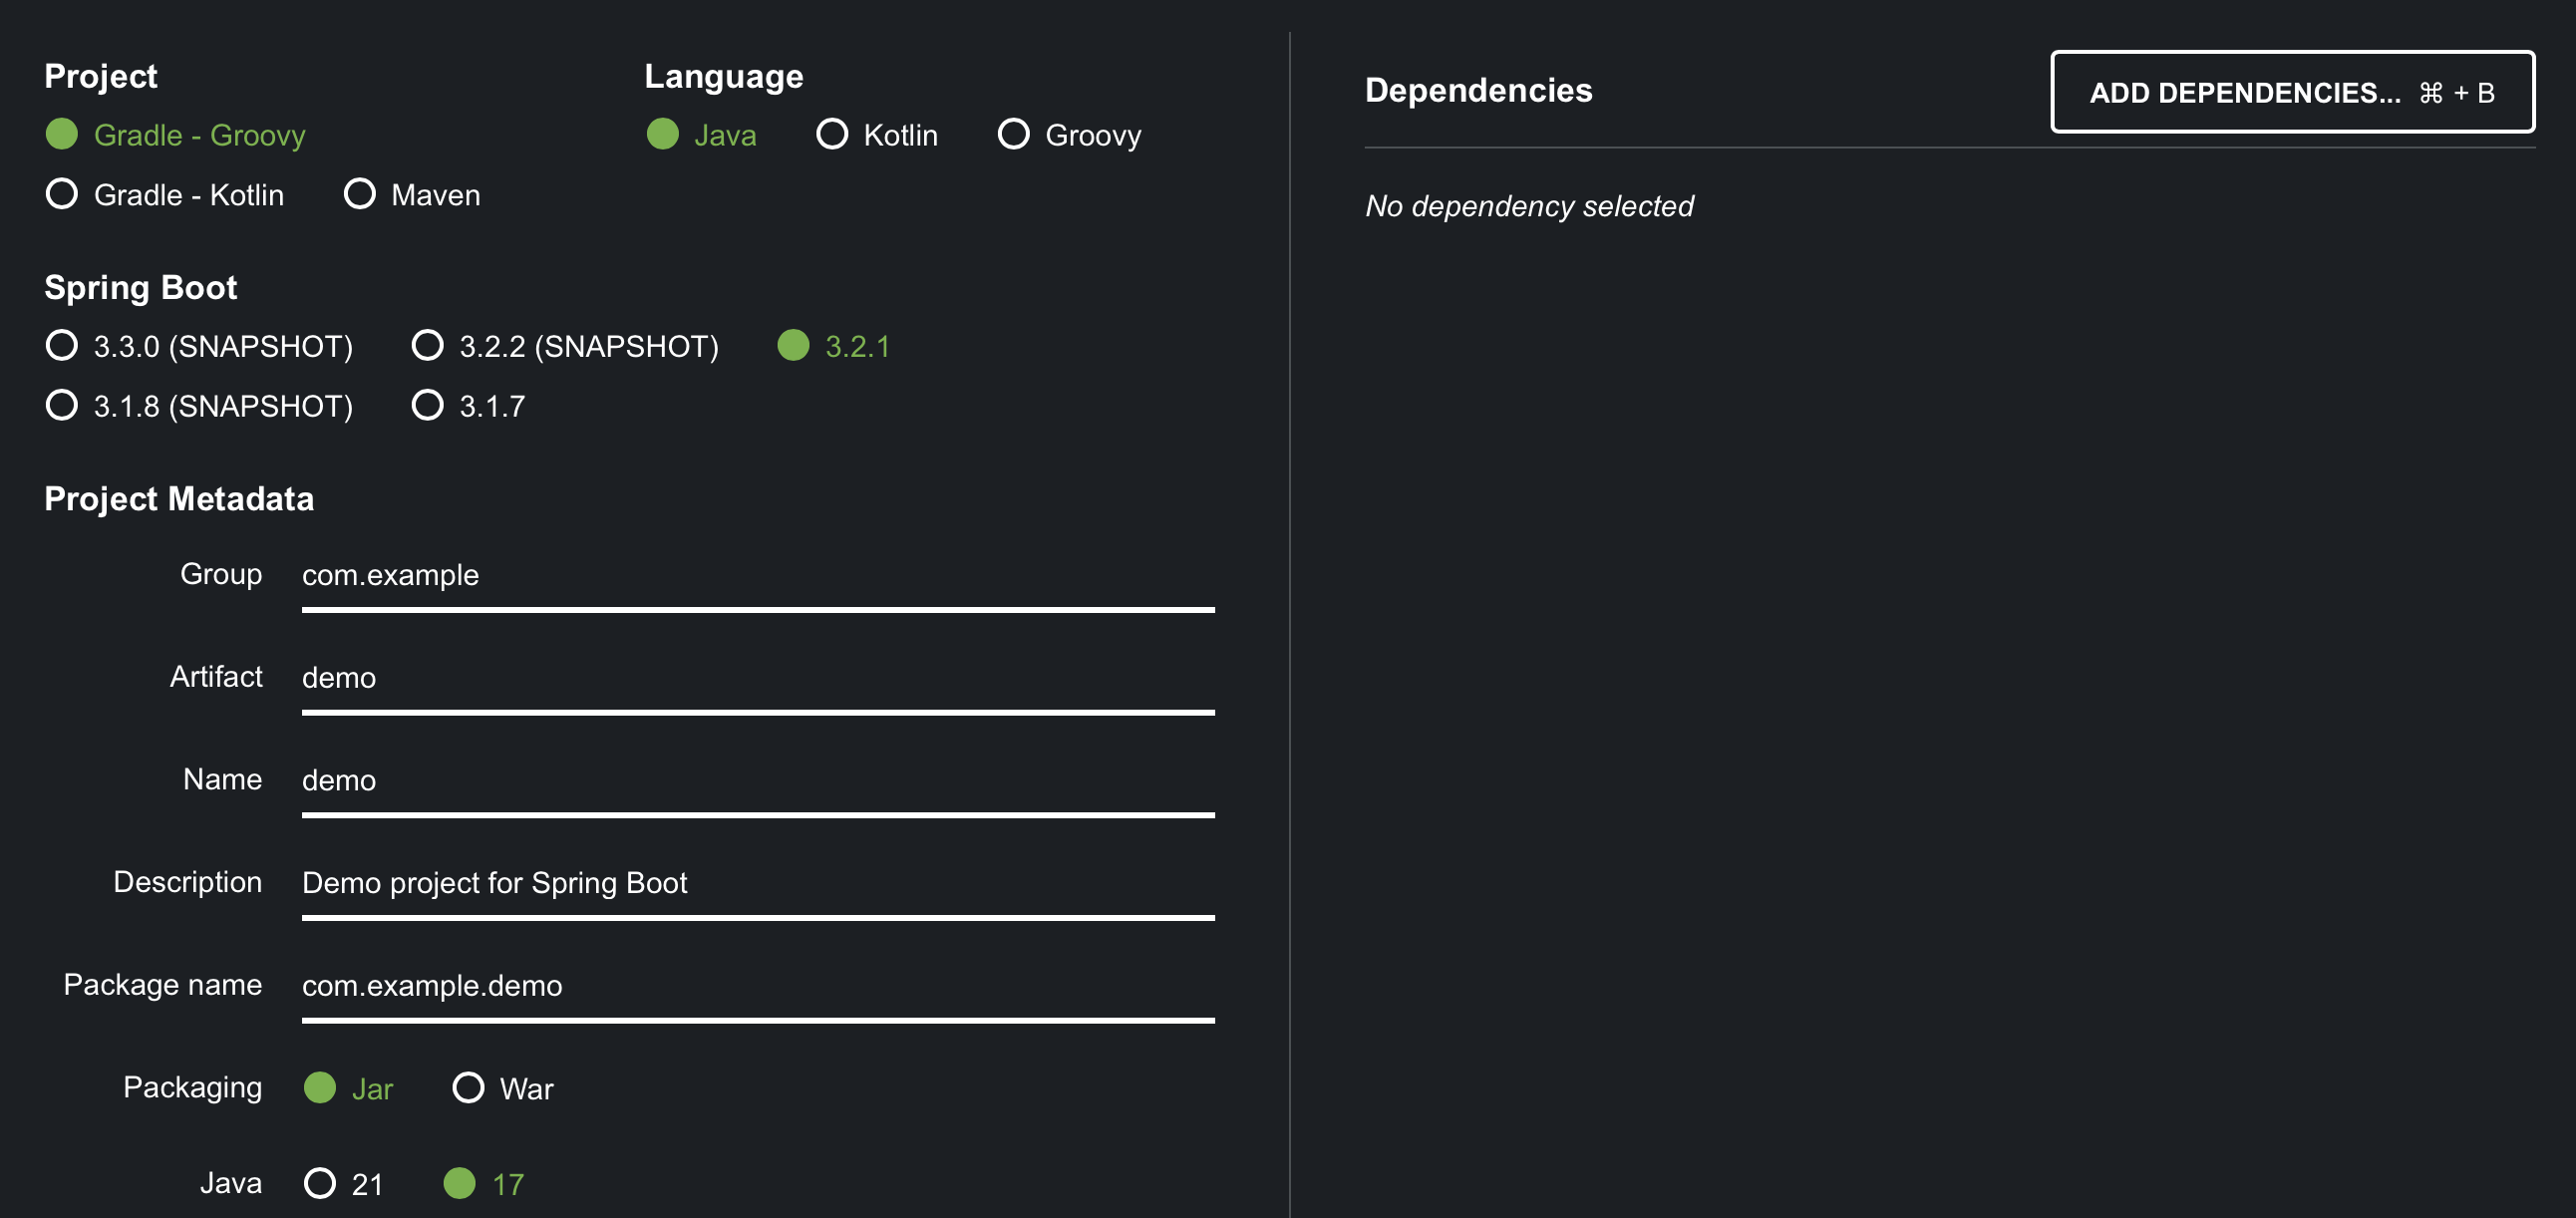The image size is (2576, 1218).
Task: Click into the Name field
Action: [x=758, y=782]
